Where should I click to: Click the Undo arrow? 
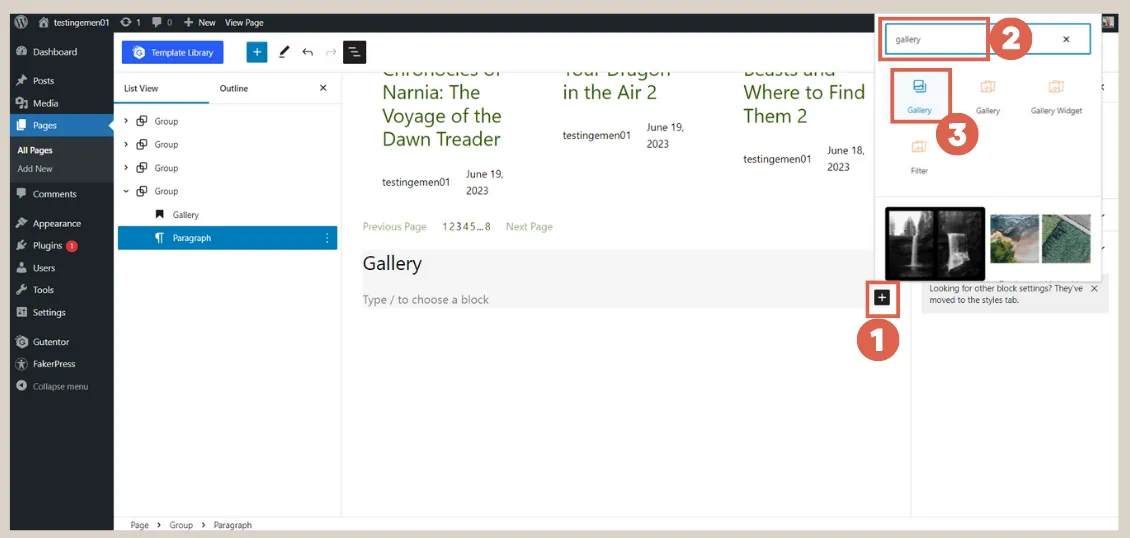(x=308, y=52)
